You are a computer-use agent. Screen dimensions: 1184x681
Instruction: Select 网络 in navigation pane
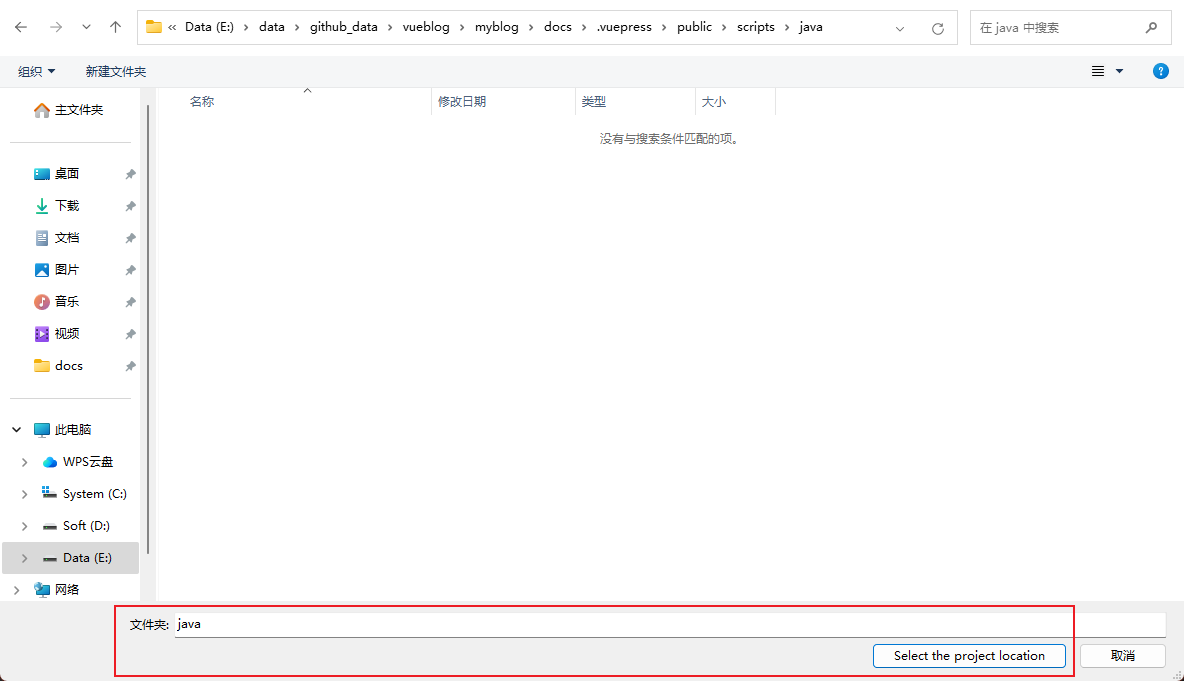(x=57, y=590)
